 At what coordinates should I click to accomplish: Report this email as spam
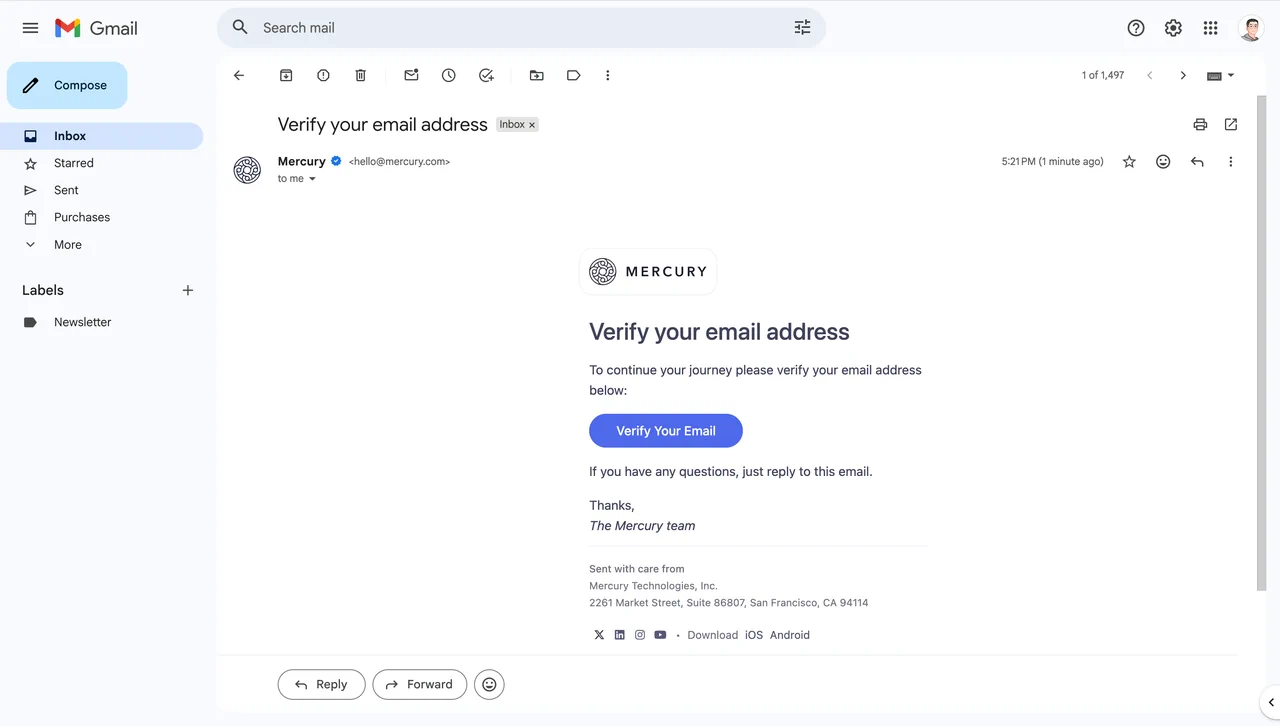(x=323, y=75)
